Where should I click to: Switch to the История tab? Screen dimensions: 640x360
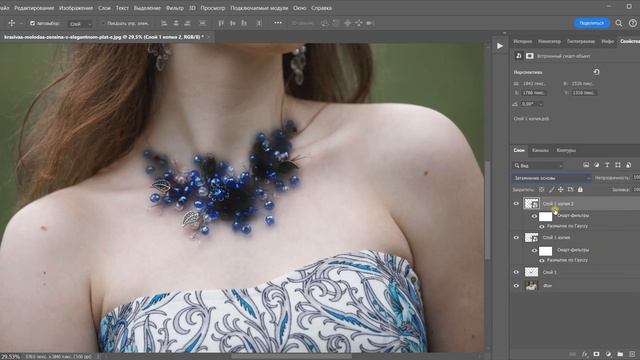(522, 41)
